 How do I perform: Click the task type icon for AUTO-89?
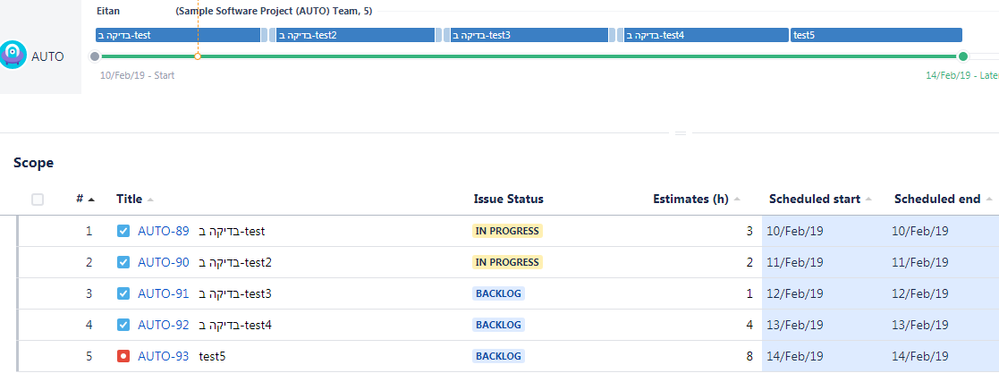124,231
